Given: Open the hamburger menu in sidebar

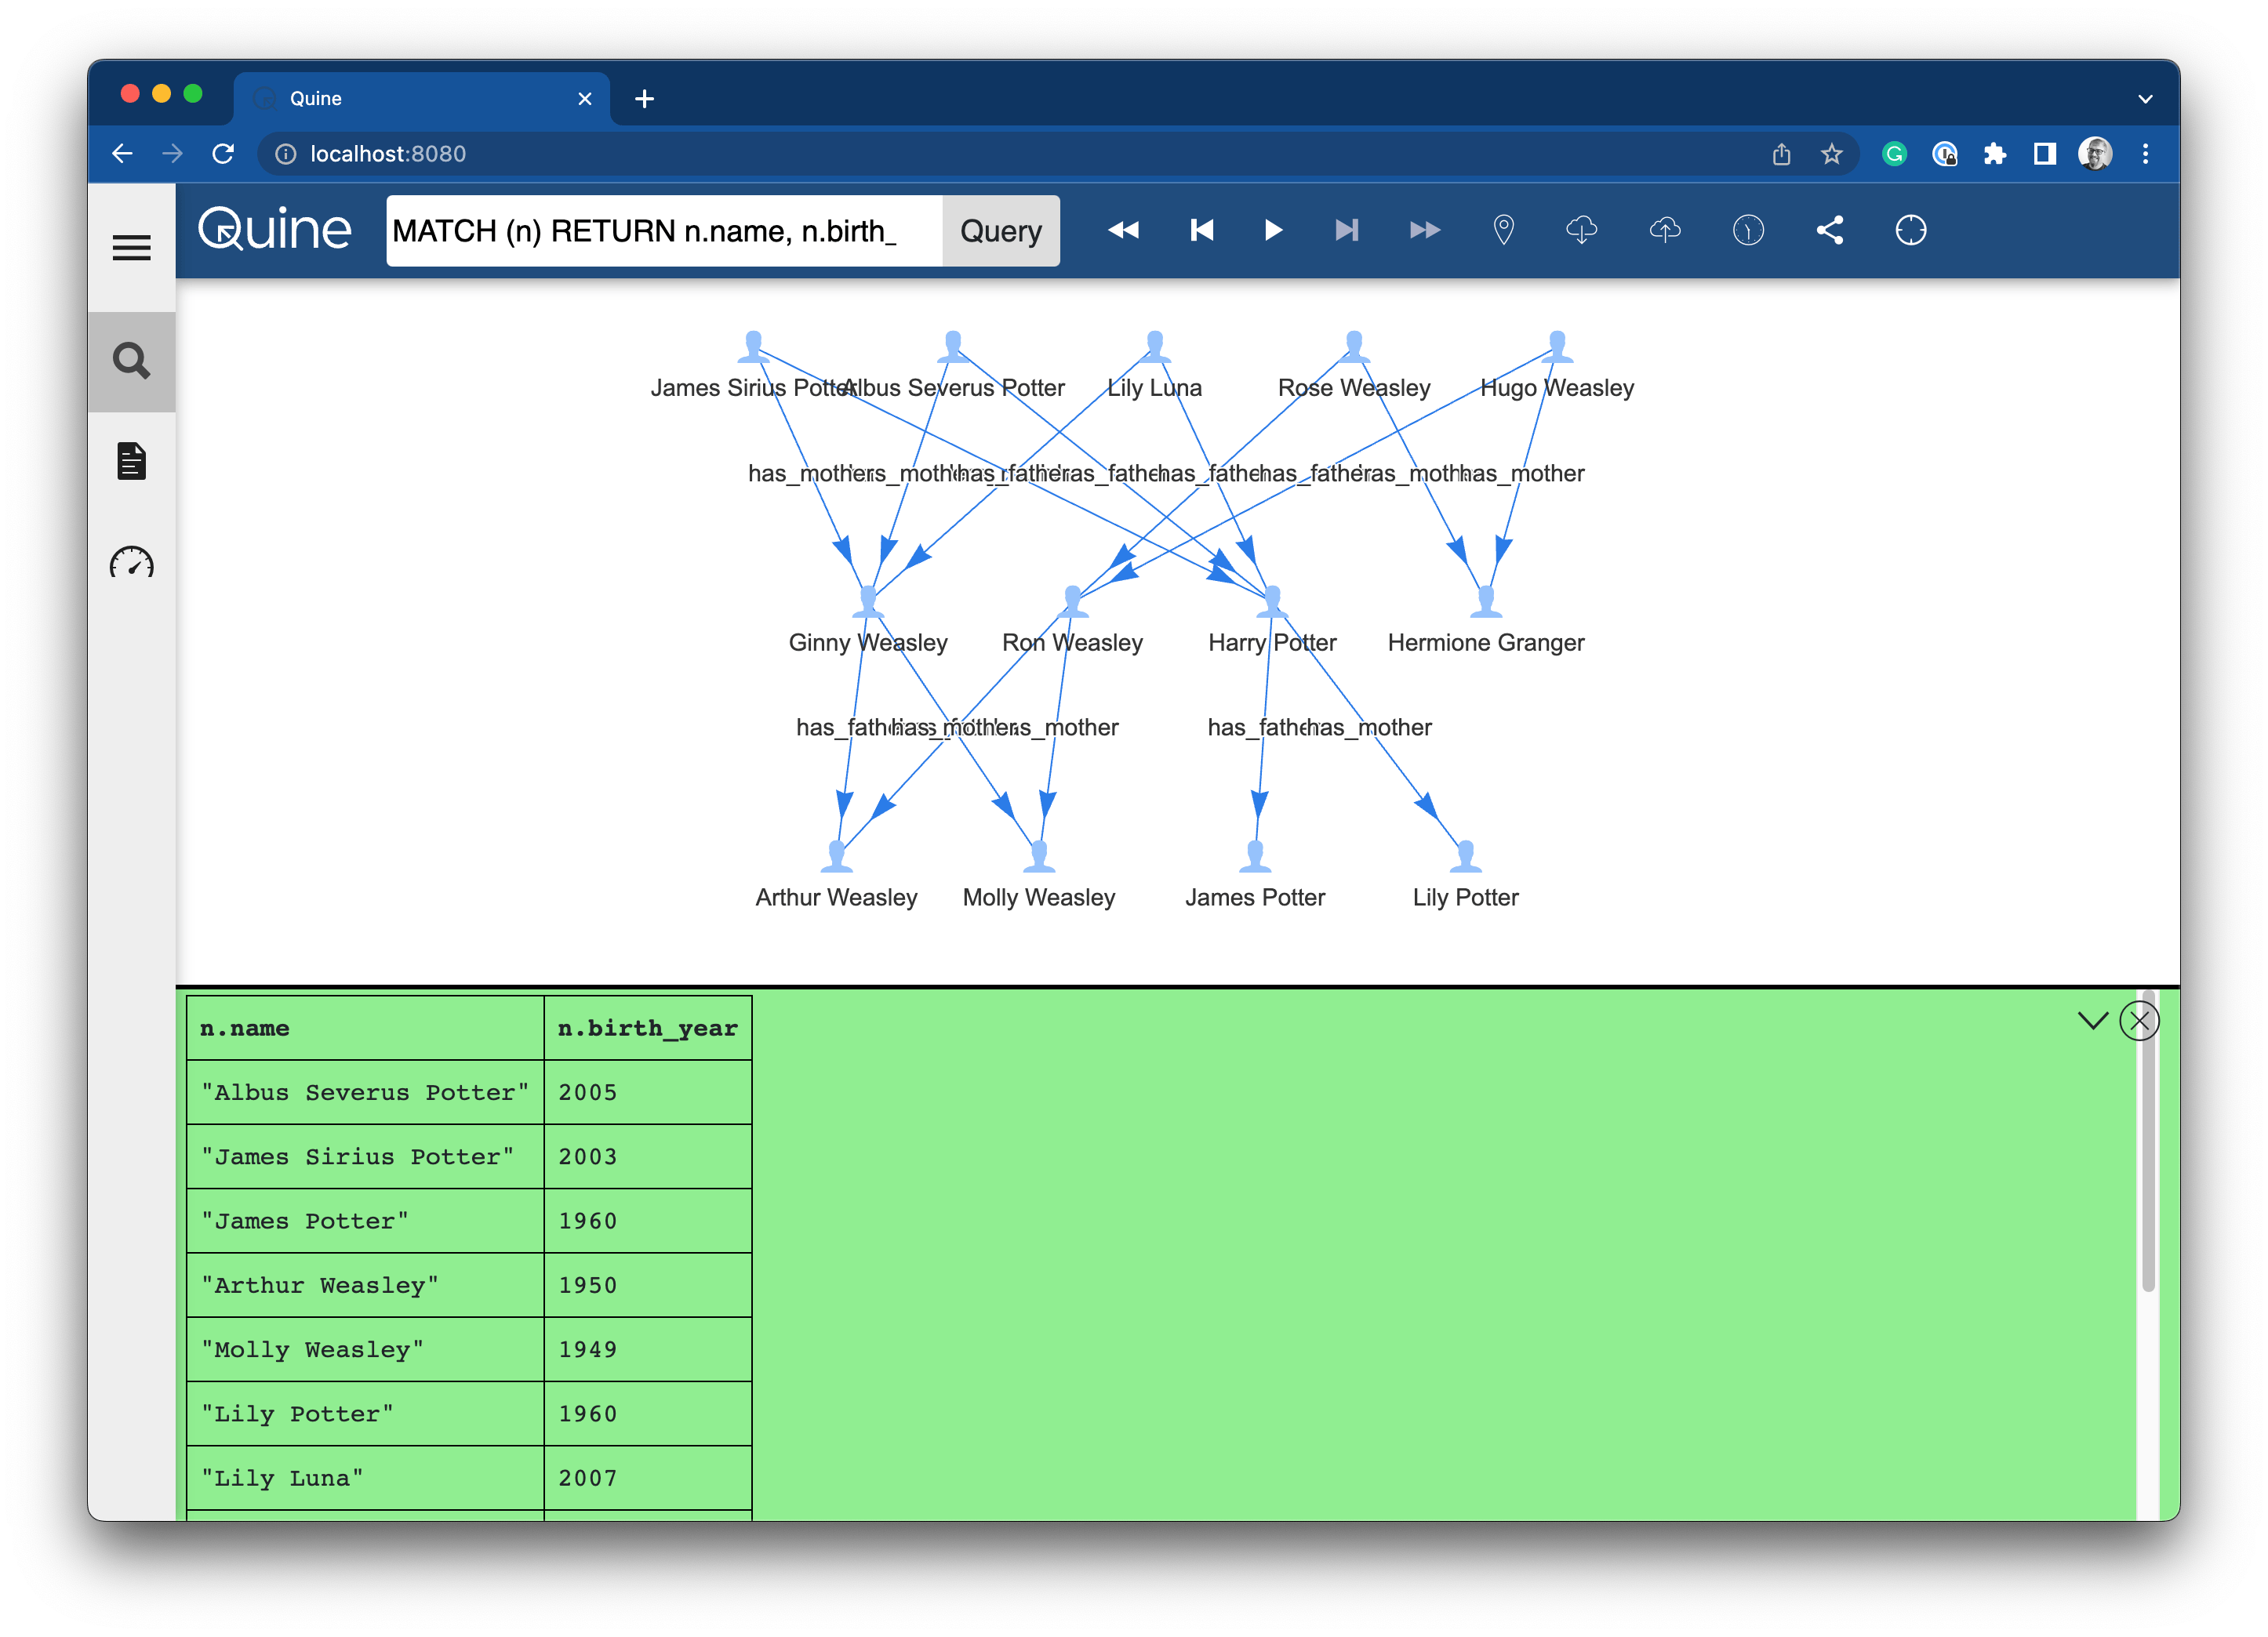Looking at the screenshot, I should 131,247.
